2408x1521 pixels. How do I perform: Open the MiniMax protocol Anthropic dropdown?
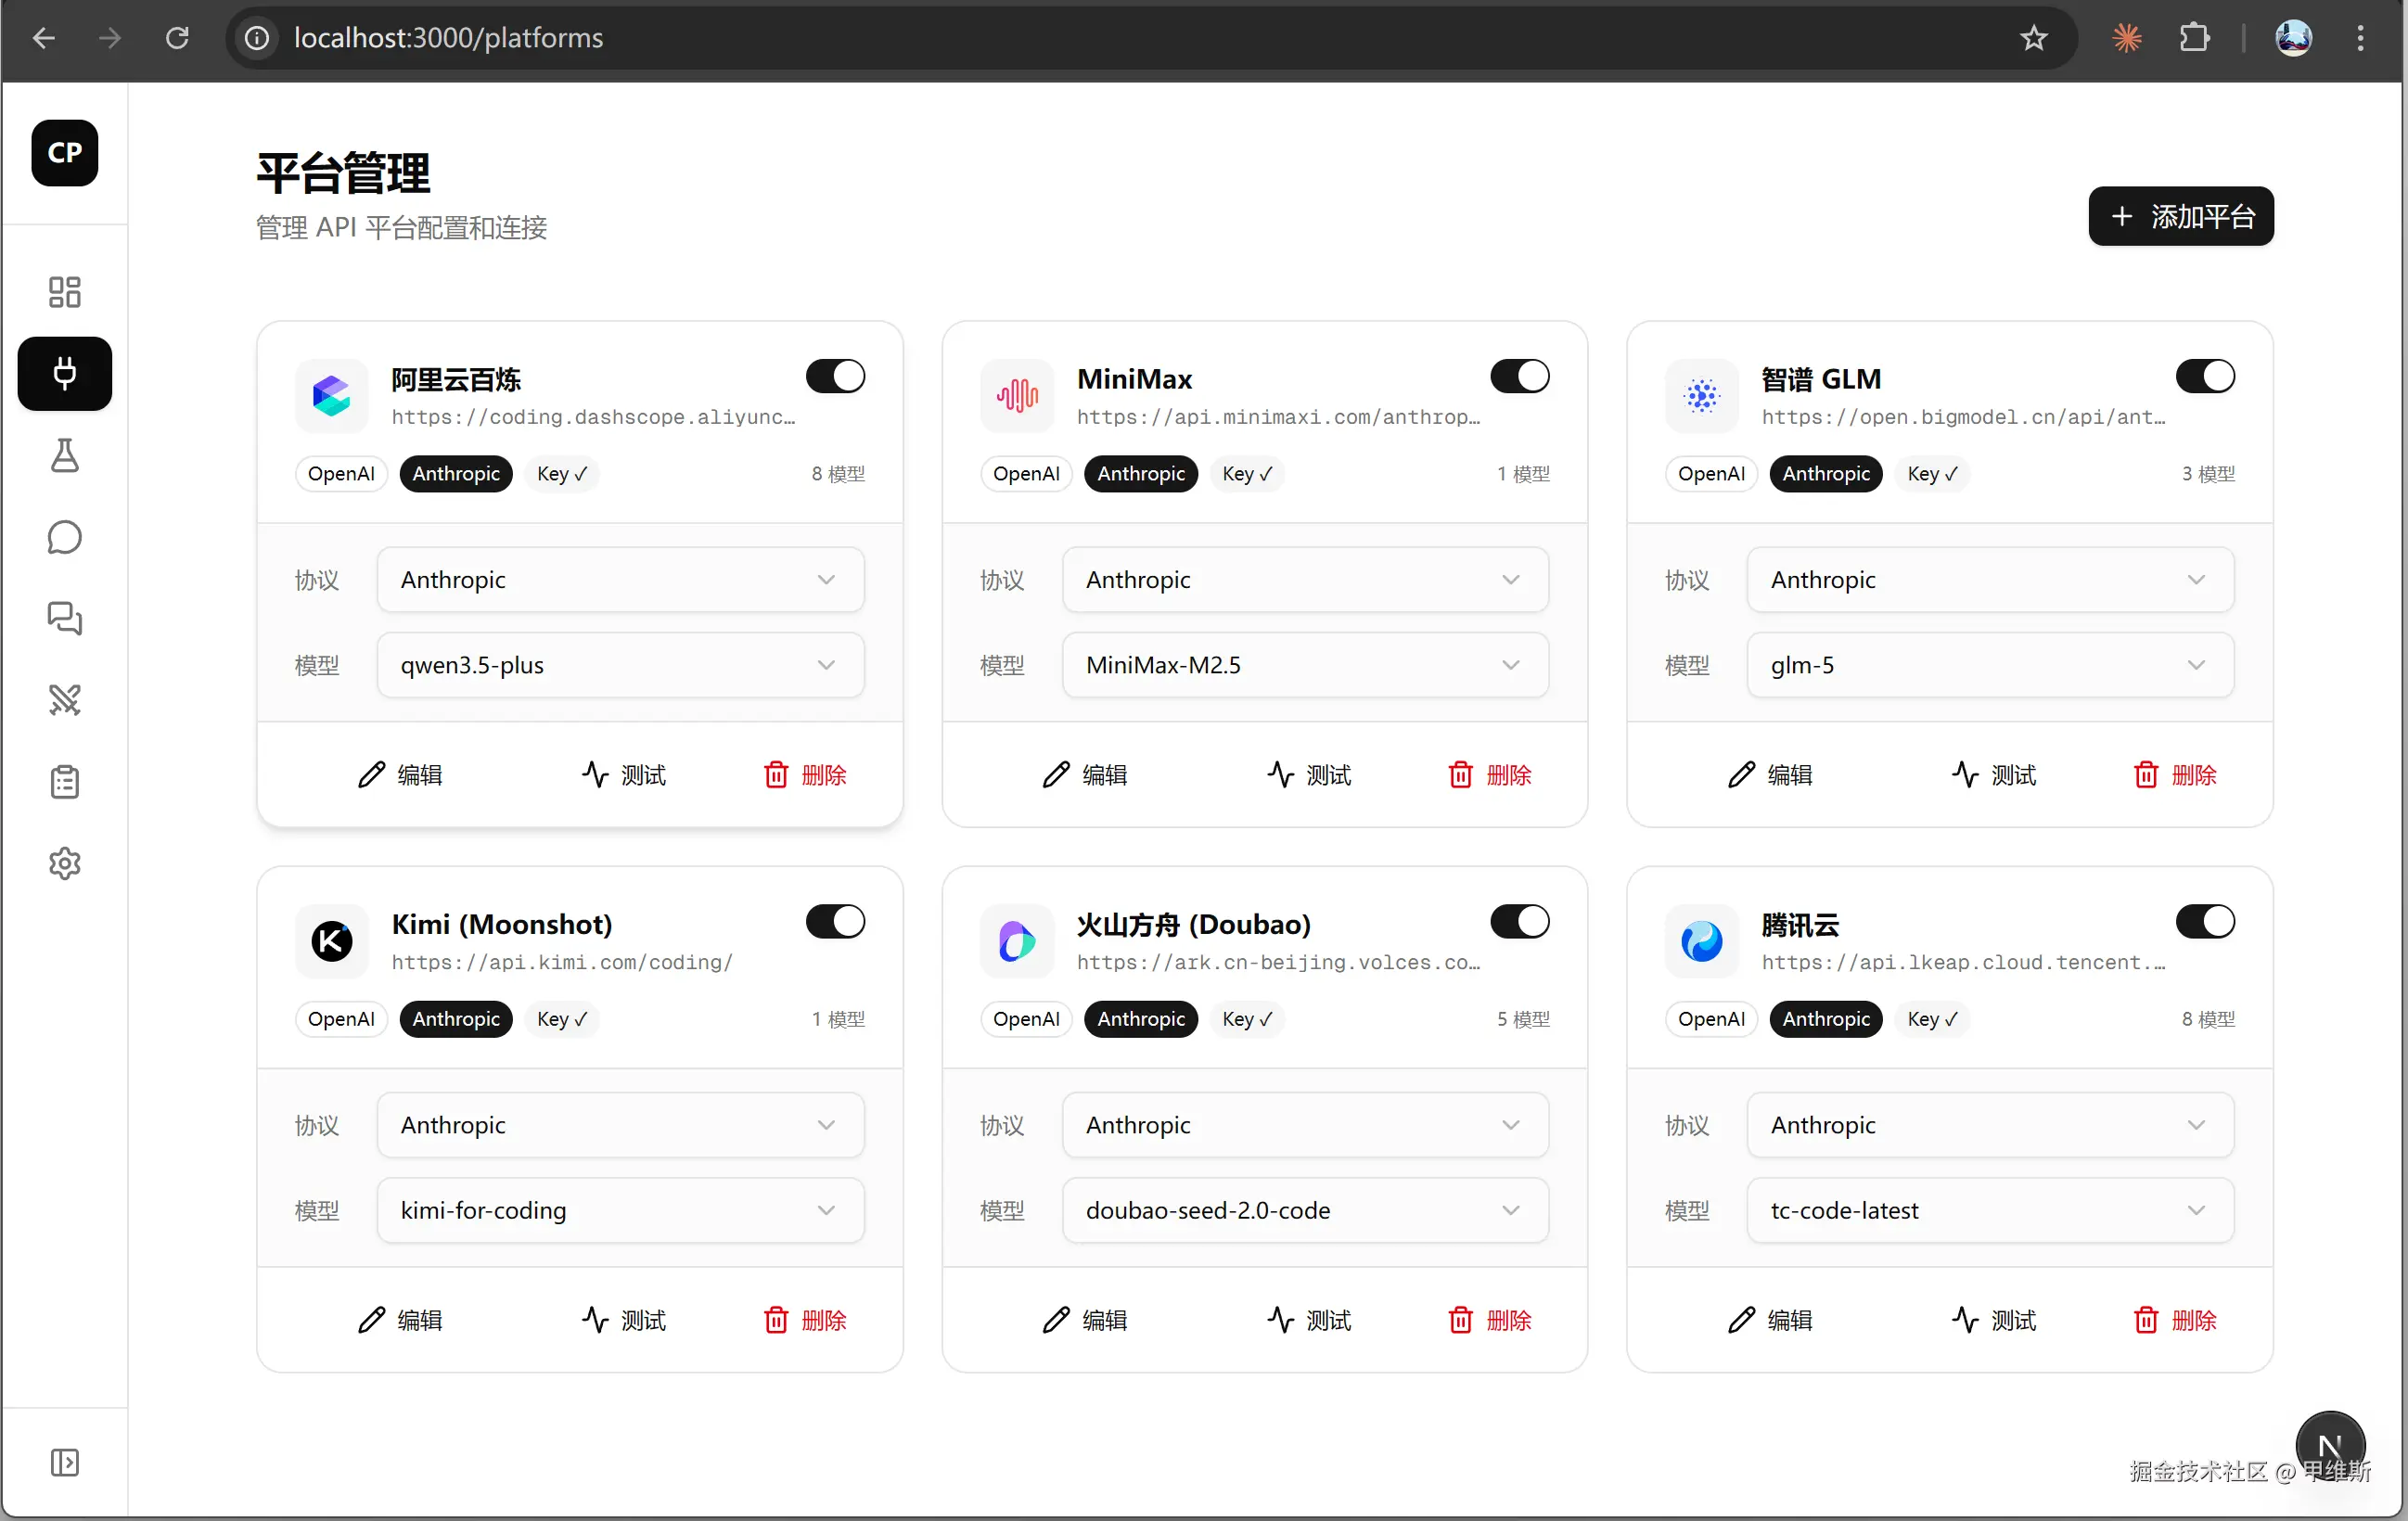click(x=1304, y=580)
